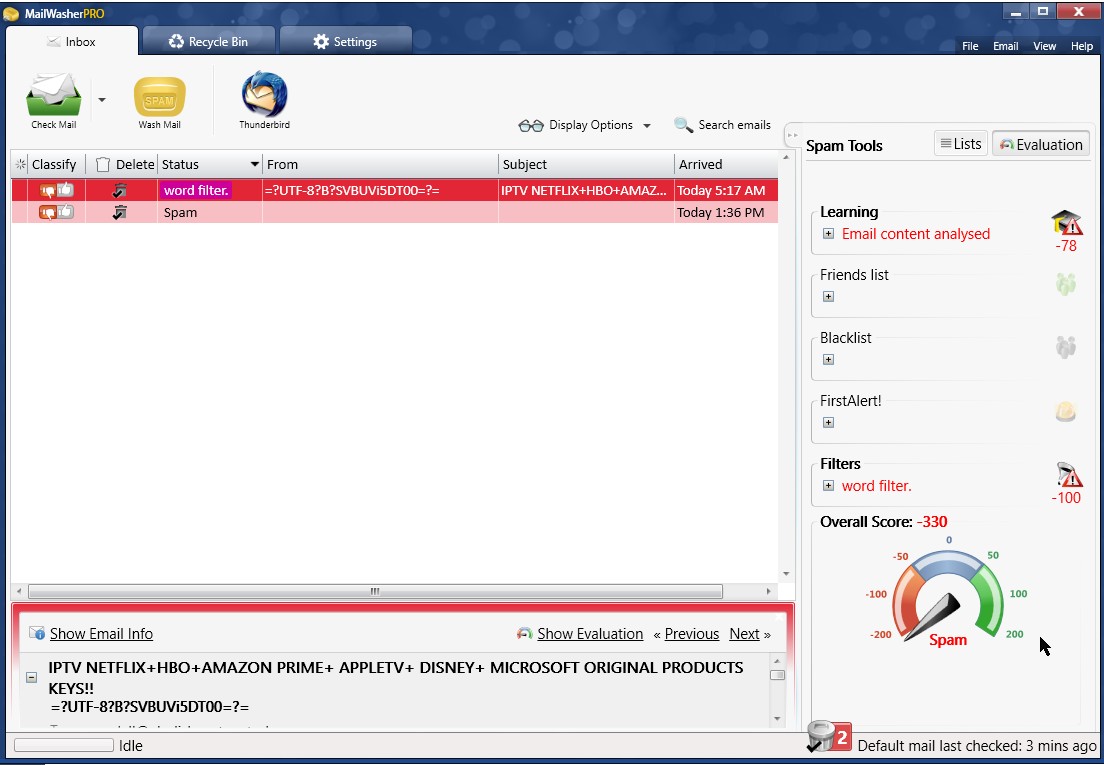This screenshot has height=765, width=1104.
Task: Click the Classify column header
Action: coord(54,164)
